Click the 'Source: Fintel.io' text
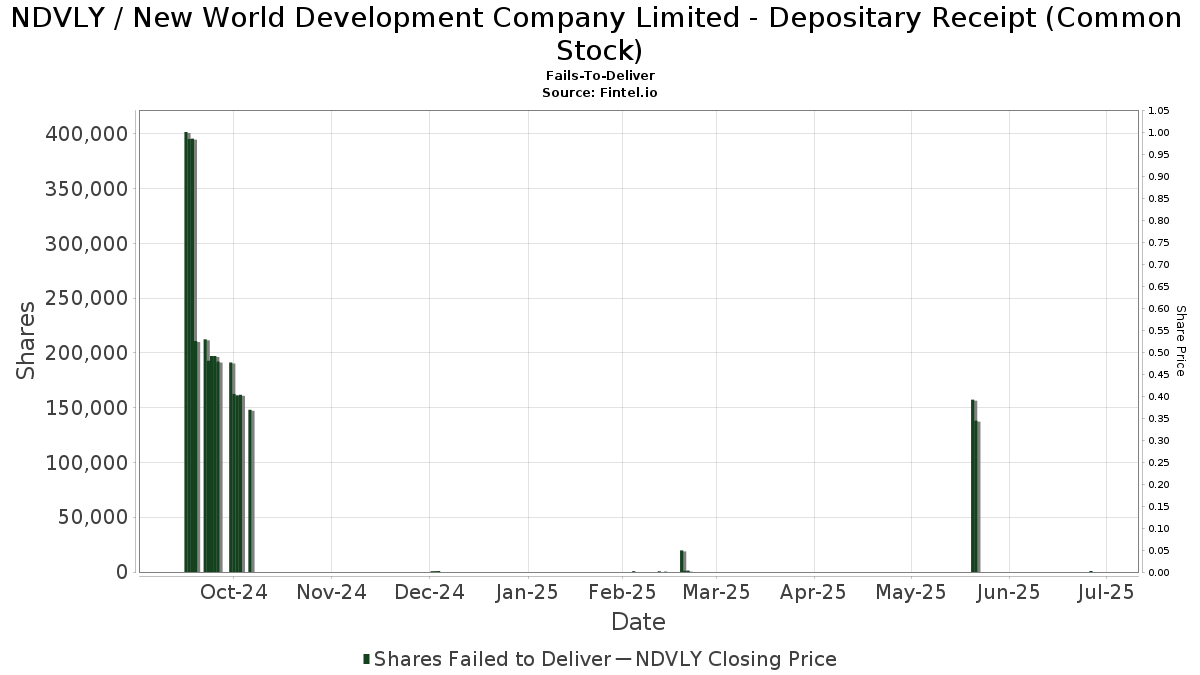Image resolution: width=1200 pixels, height=675 pixels. 600,92
